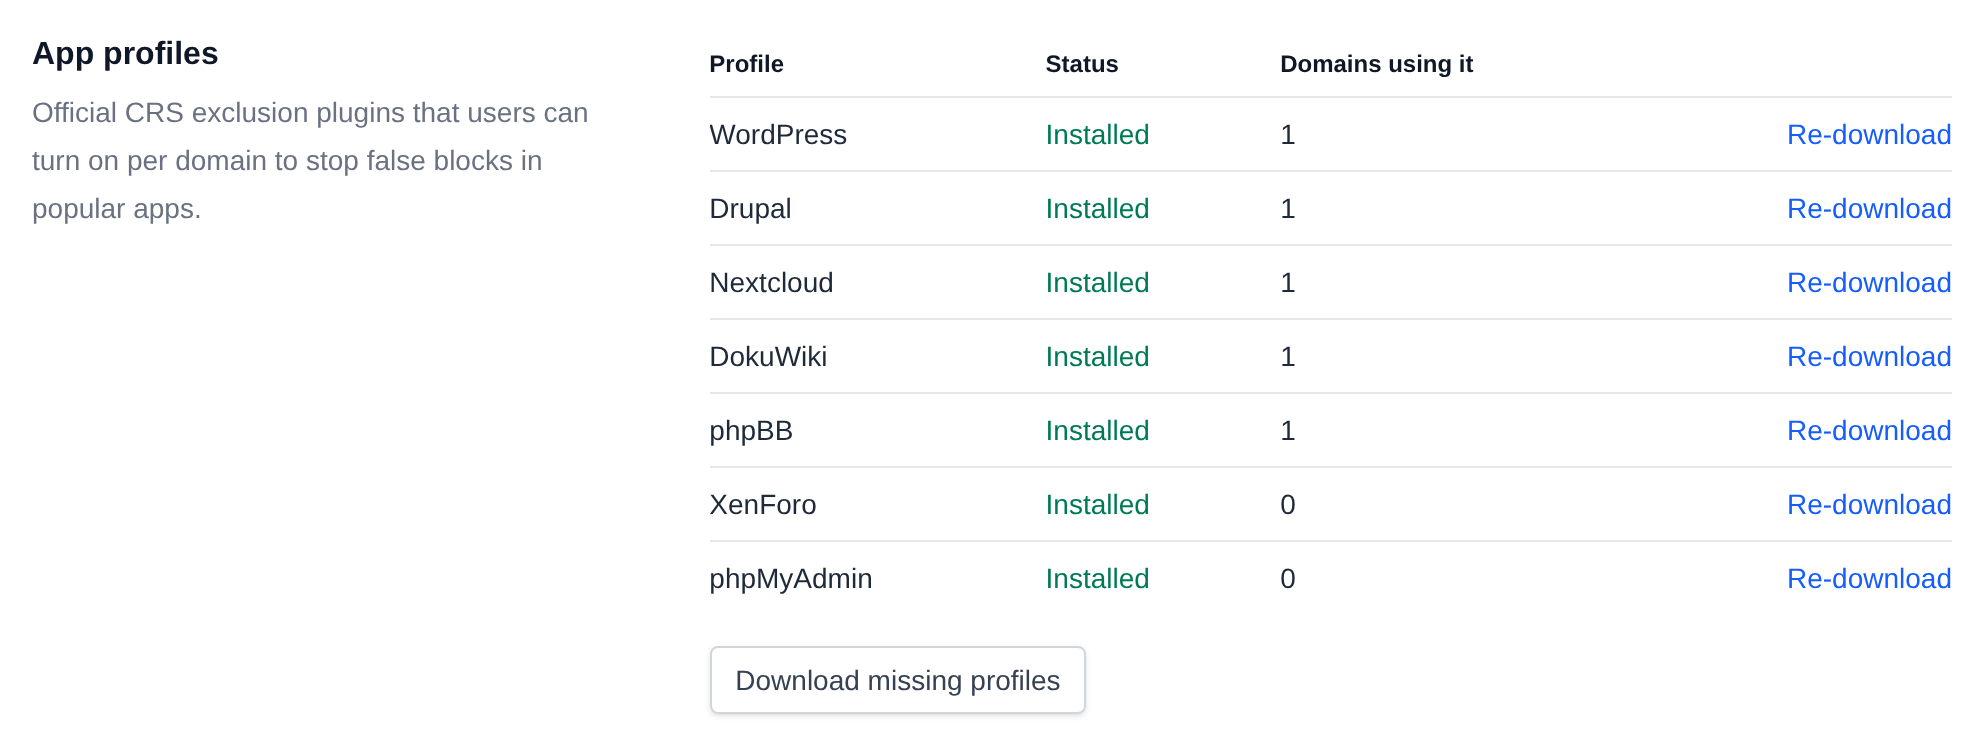Image resolution: width=1984 pixels, height=746 pixels.
Task: Click the domain count for DokuWiki
Action: [1288, 357]
